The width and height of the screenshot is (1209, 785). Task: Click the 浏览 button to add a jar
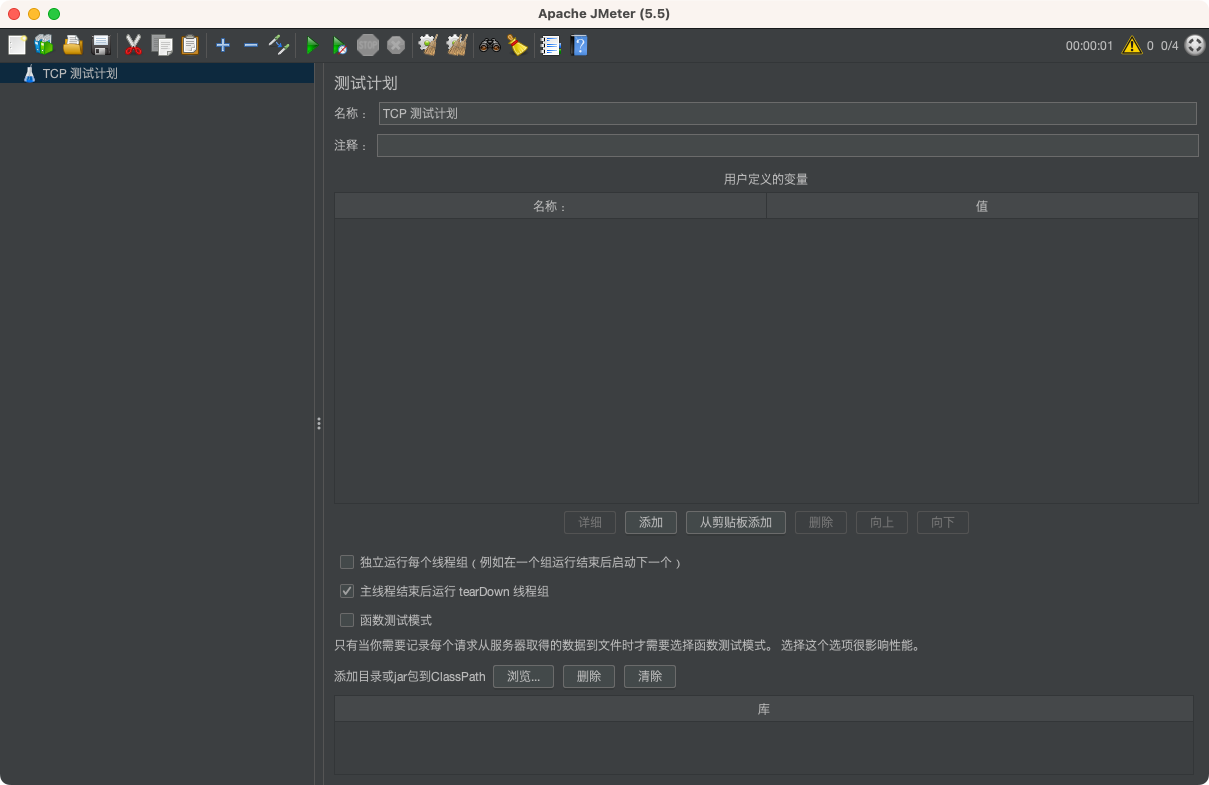[523, 676]
